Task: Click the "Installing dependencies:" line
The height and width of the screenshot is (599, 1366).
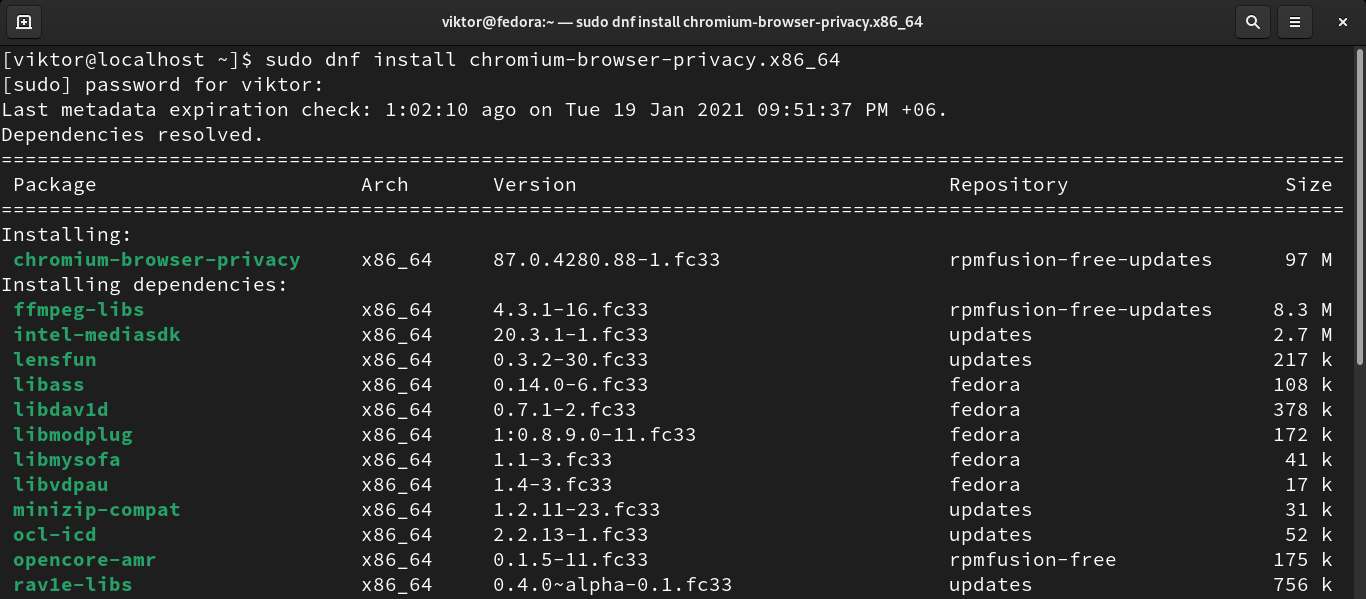Action: click(x=144, y=285)
